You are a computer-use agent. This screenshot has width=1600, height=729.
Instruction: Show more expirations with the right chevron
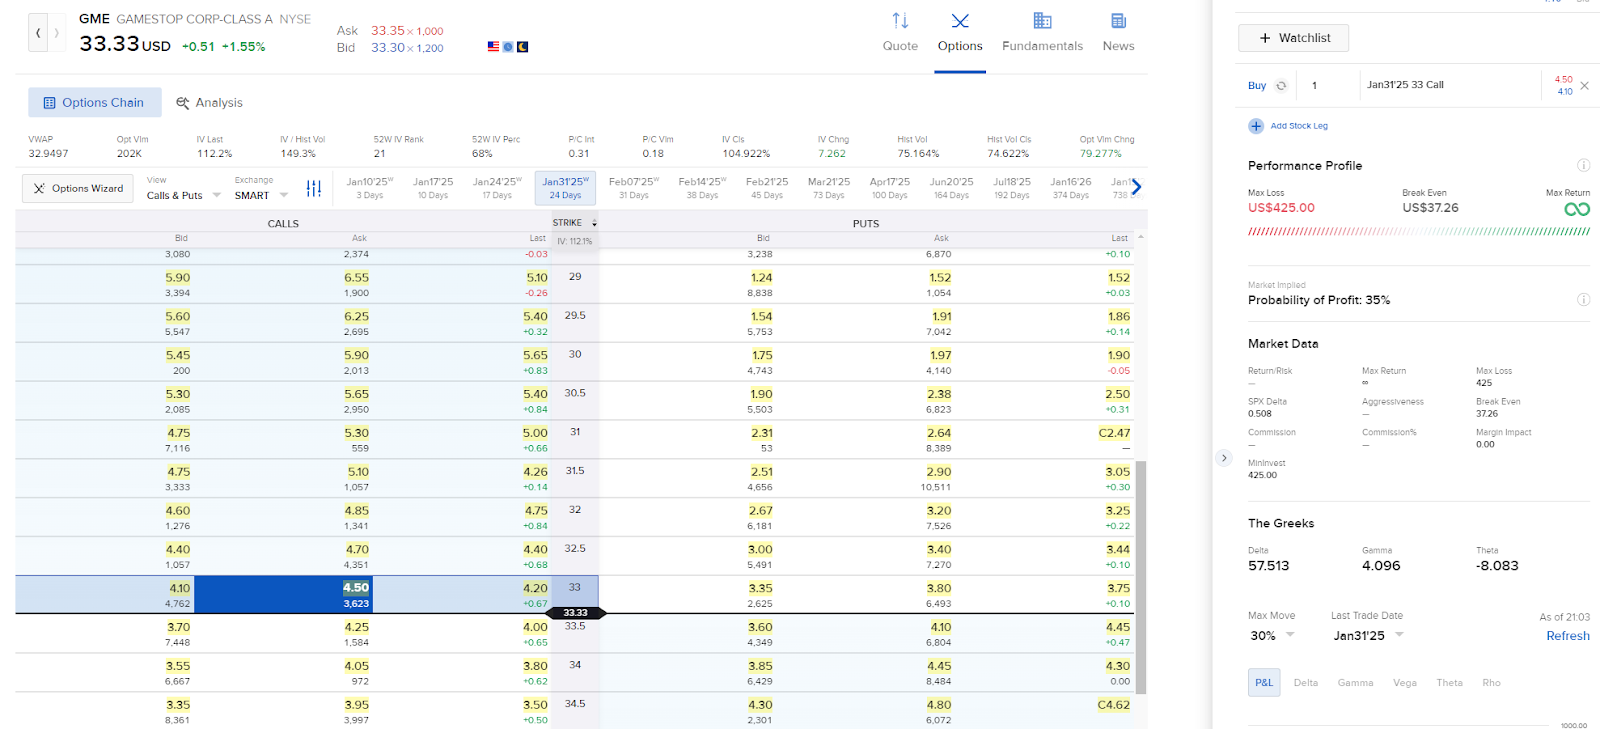(1136, 187)
